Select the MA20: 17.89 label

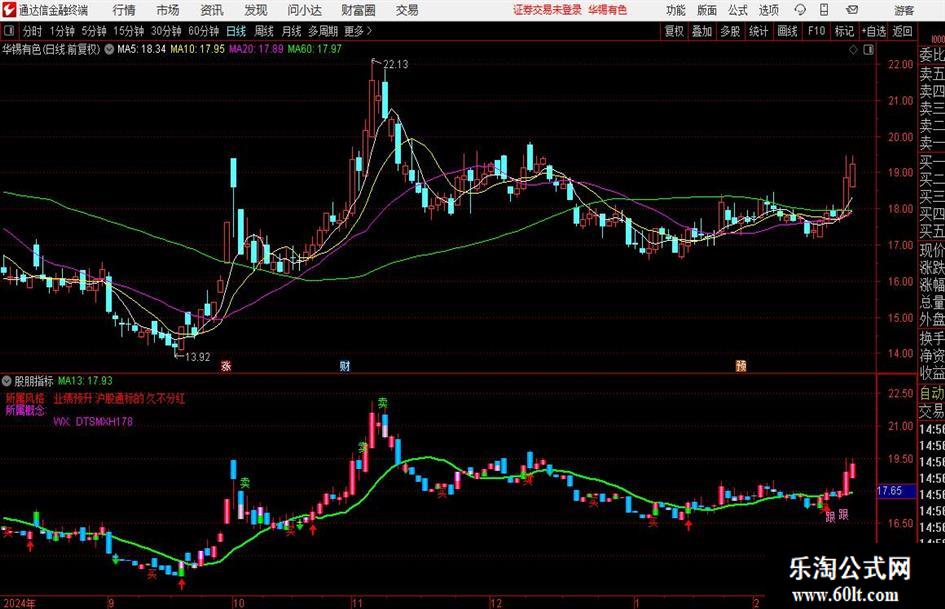[x=256, y=49]
